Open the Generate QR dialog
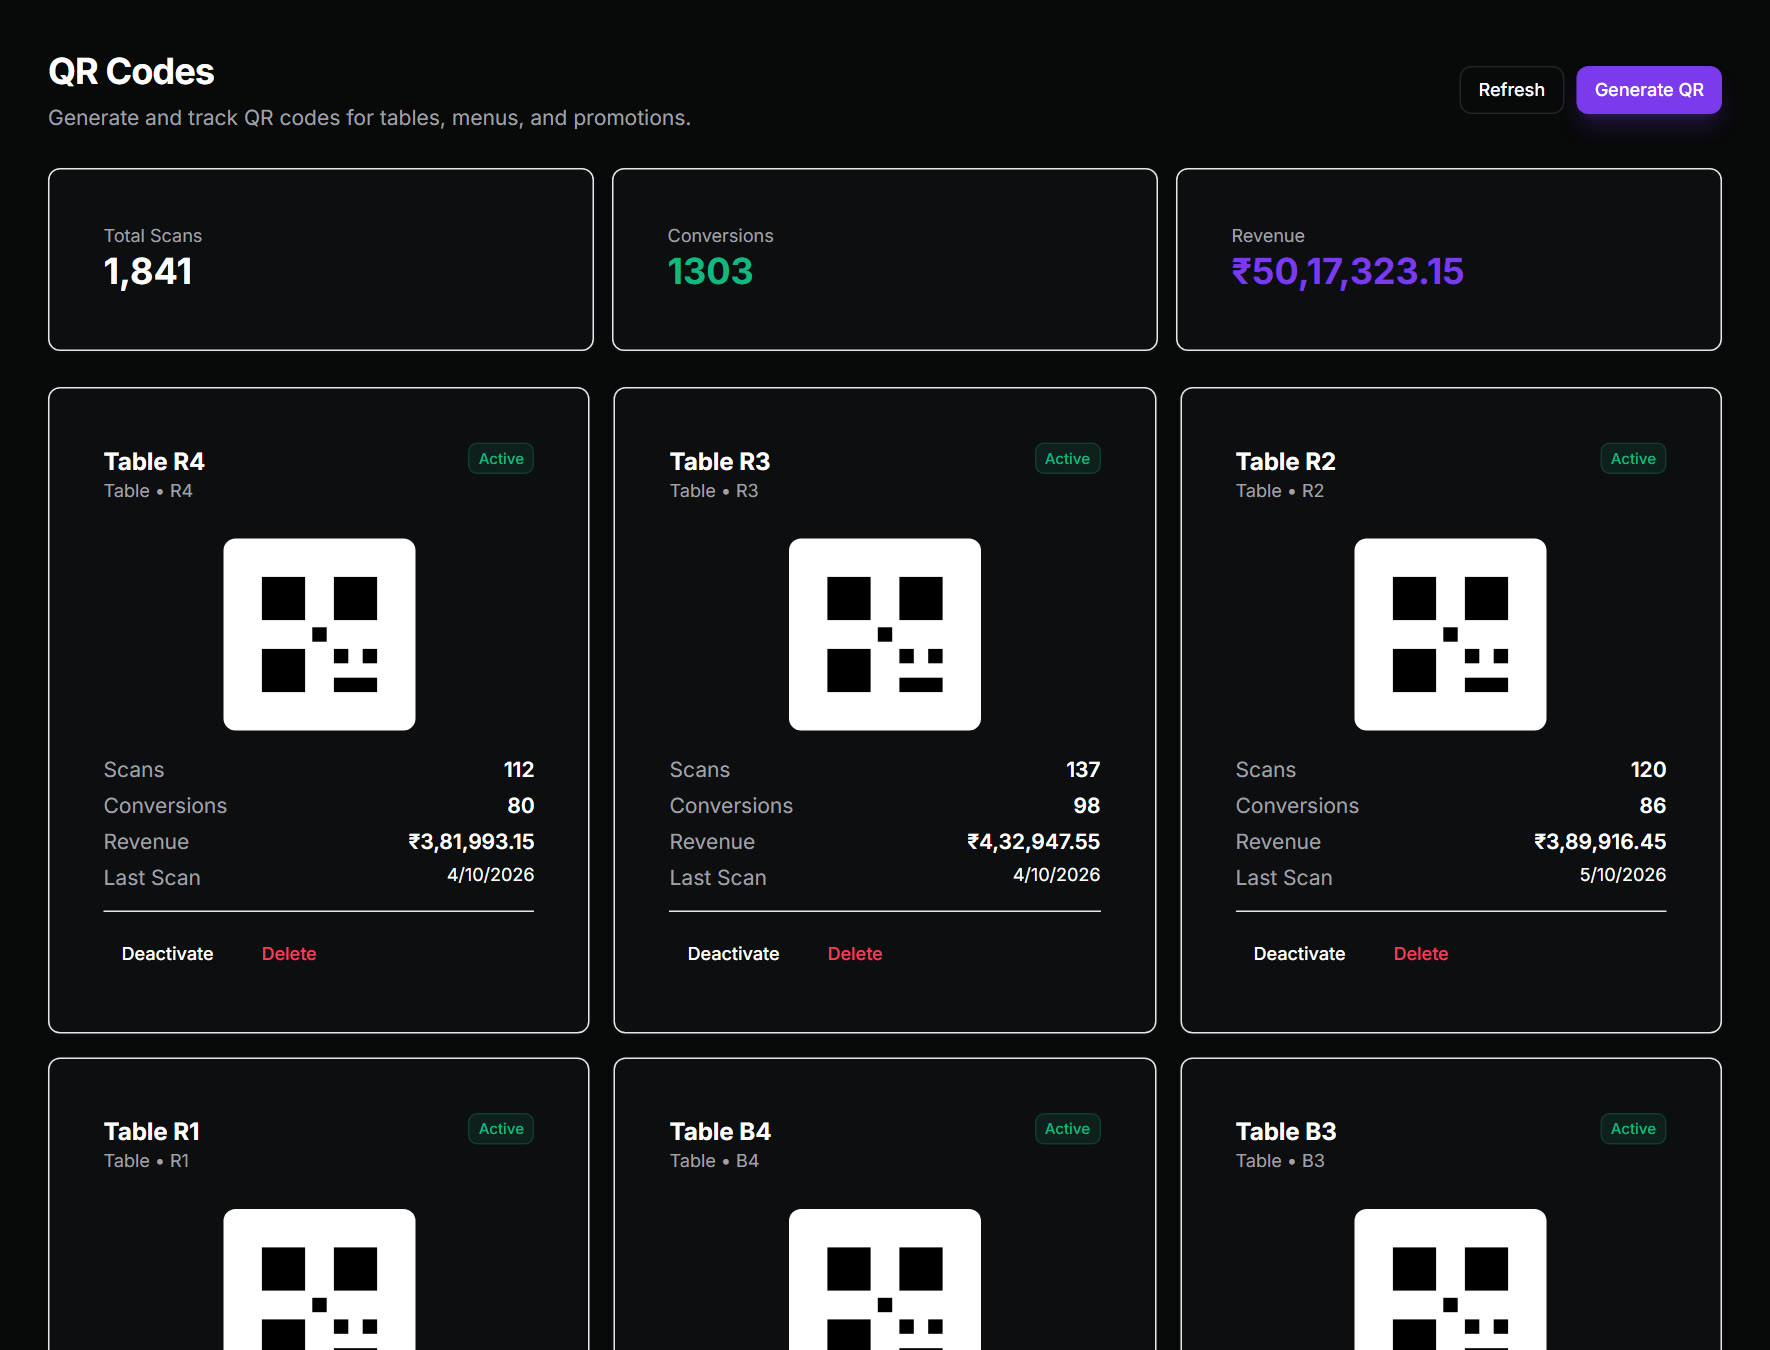 [1649, 90]
